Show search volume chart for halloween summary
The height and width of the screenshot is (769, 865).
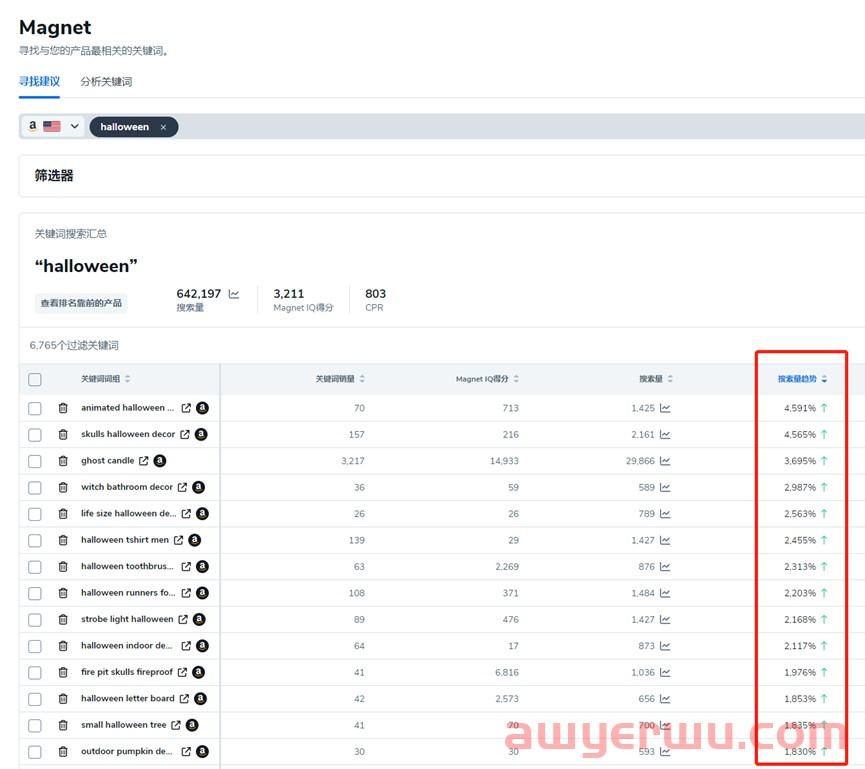tap(234, 294)
